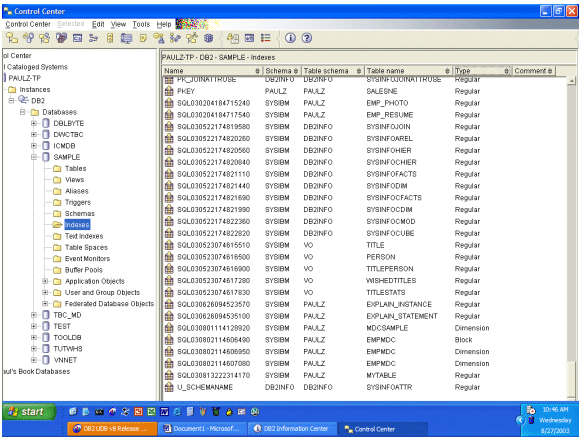
Task: Click the Block type cell
Action: click(x=464, y=340)
